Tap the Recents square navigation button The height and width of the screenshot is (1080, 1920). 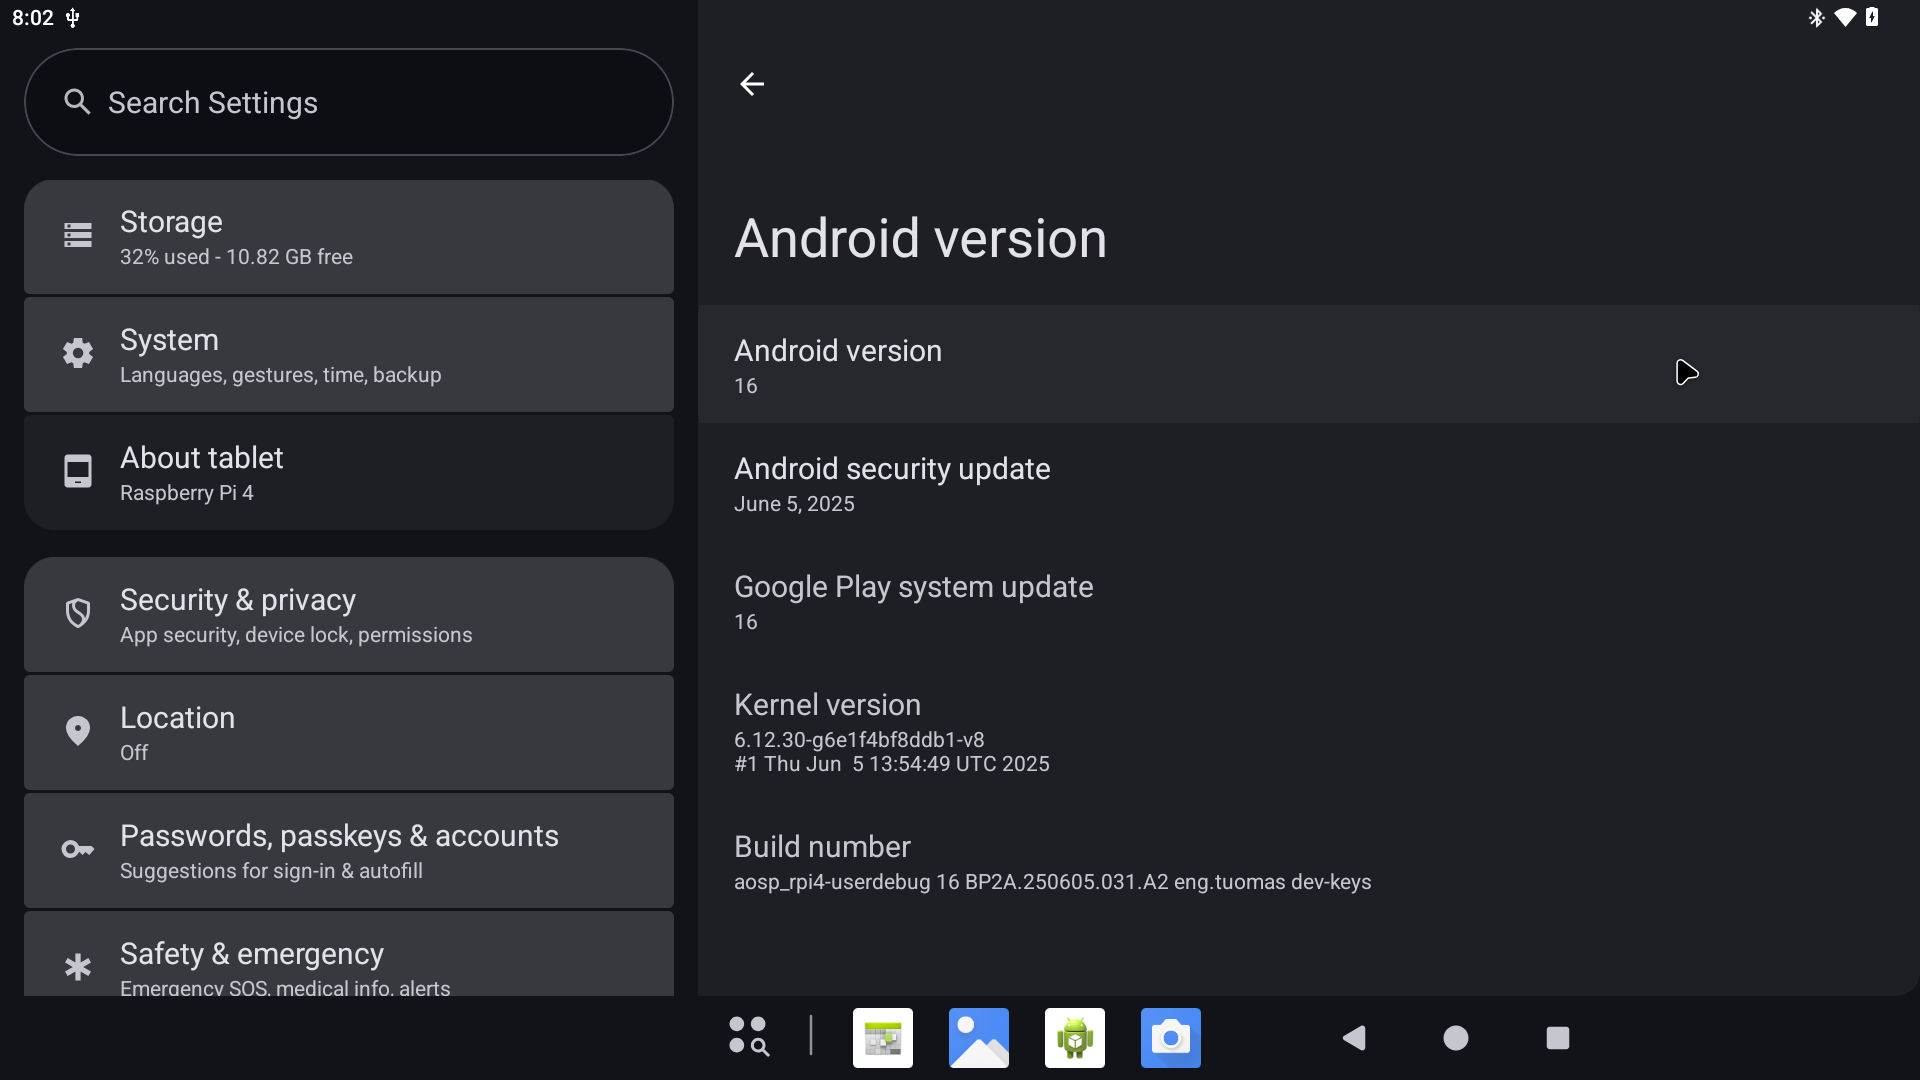click(1557, 1038)
